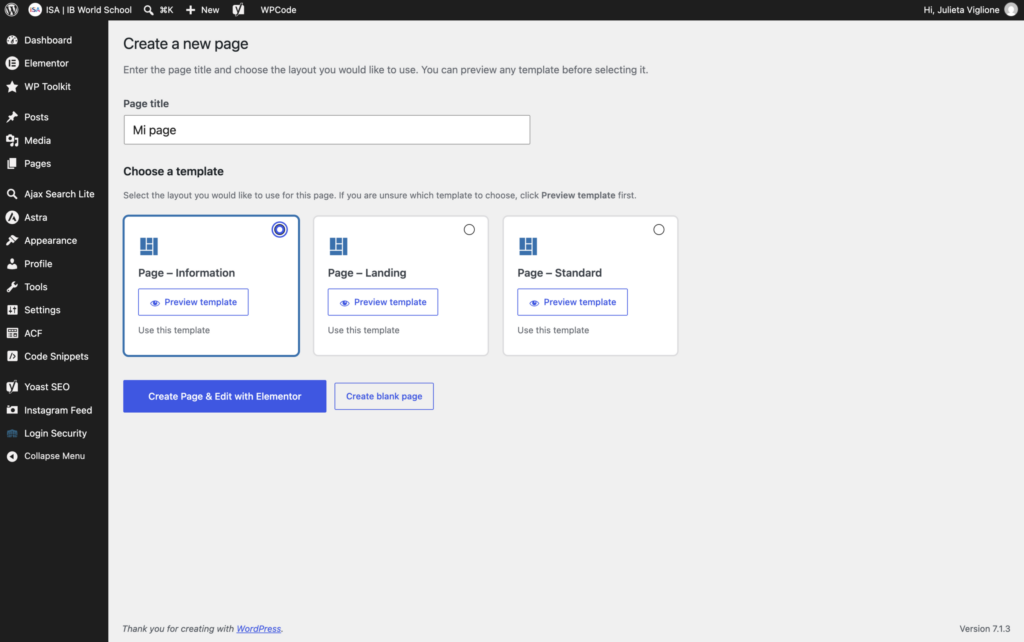Image resolution: width=1024 pixels, height=642 pixels.
Task: Click the Page – Standard card title
Action: tap(560, 273)
